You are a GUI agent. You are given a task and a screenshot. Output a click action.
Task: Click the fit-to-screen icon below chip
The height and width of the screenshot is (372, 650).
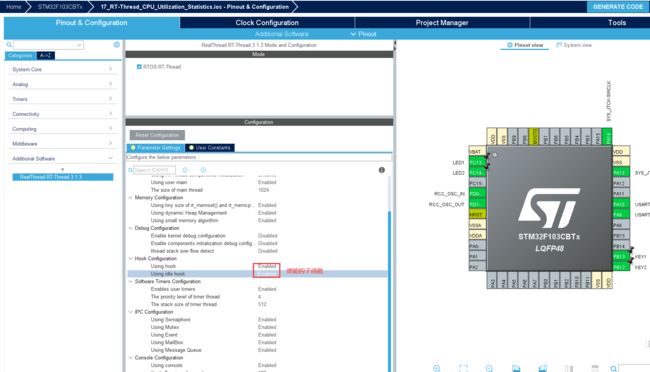(463, 368)
